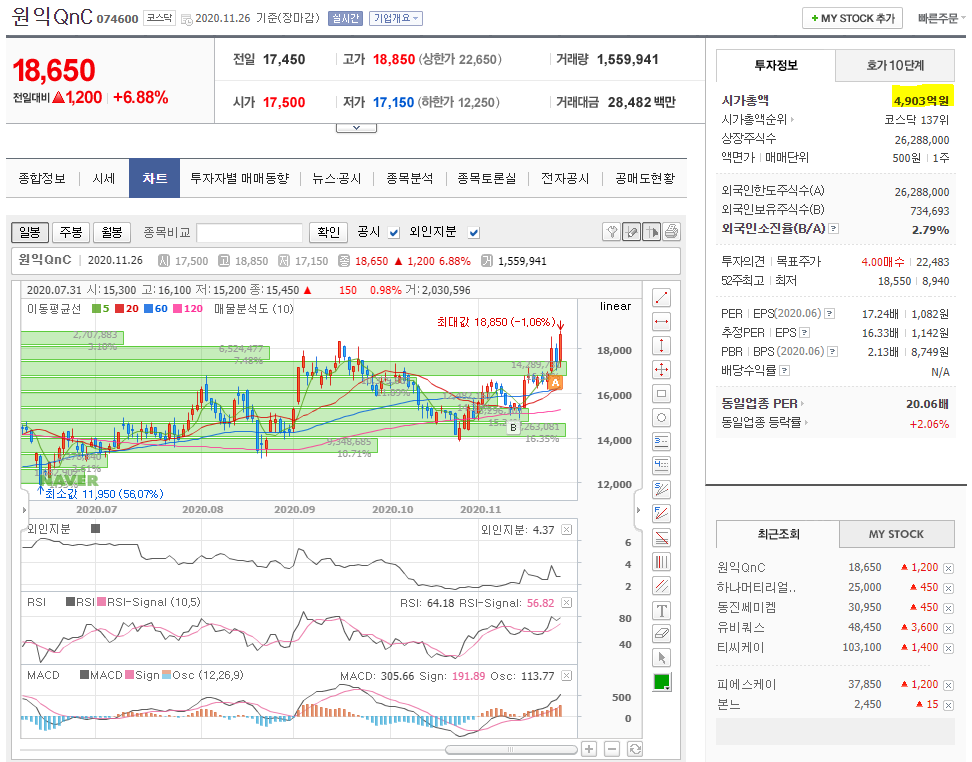Toggle the 외인지분 checkbox
The image size is (972, 762).
tap(474, 233)
